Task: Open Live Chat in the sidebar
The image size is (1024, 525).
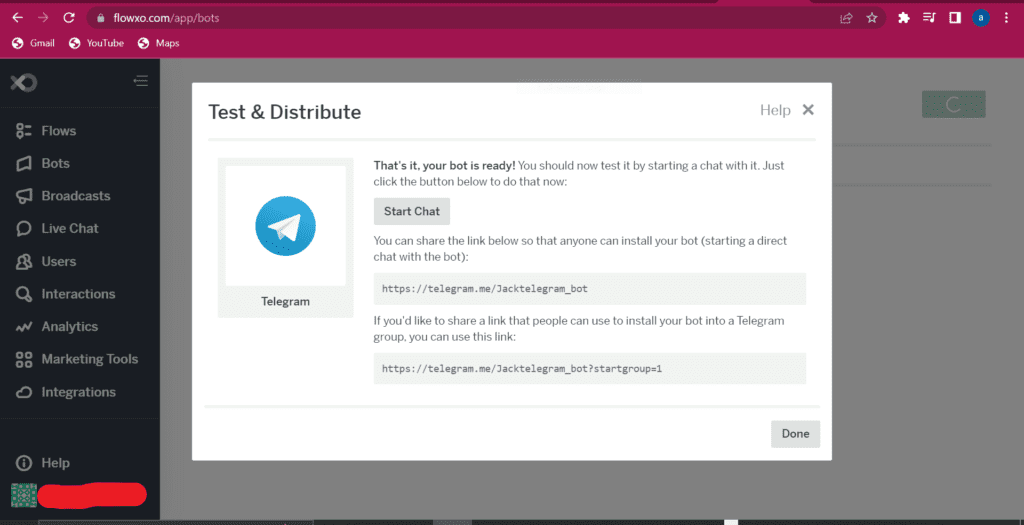Action: pos(57,229)
